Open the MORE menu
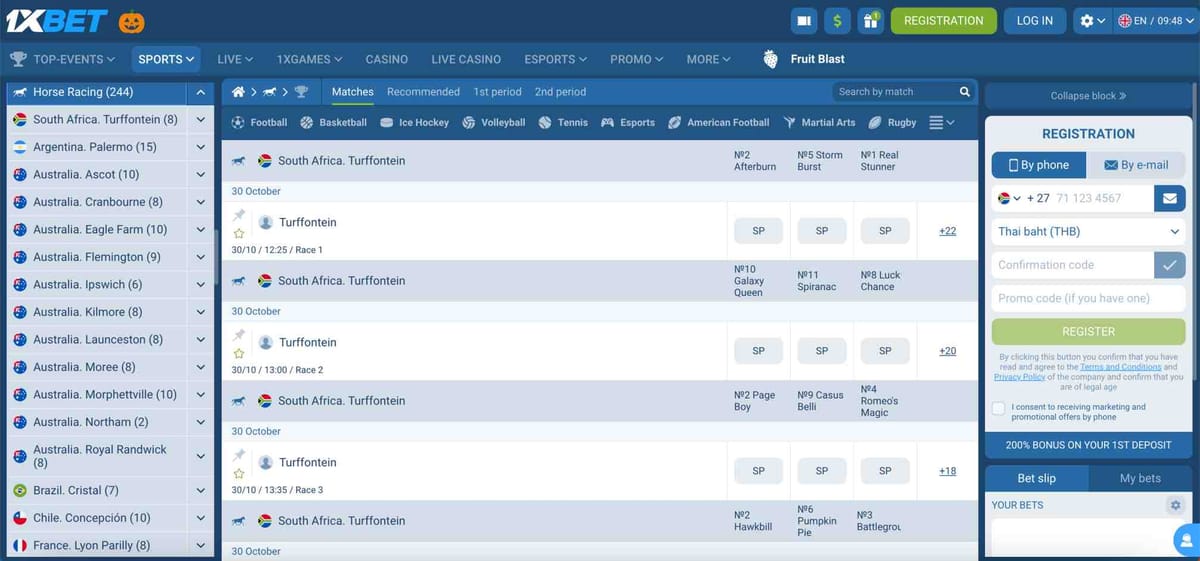The image size is (1200, 561). pos(709,59)
